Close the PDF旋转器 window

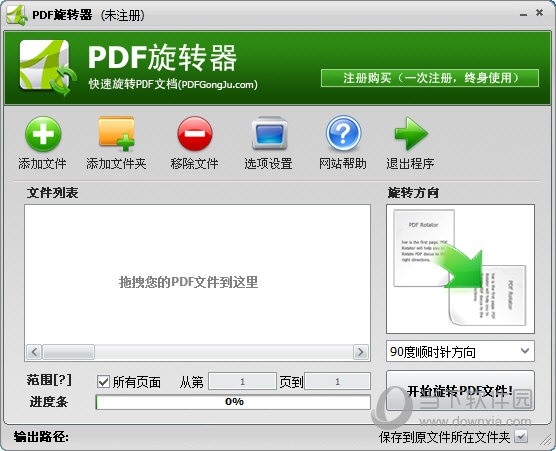click(x=539, y=13)
